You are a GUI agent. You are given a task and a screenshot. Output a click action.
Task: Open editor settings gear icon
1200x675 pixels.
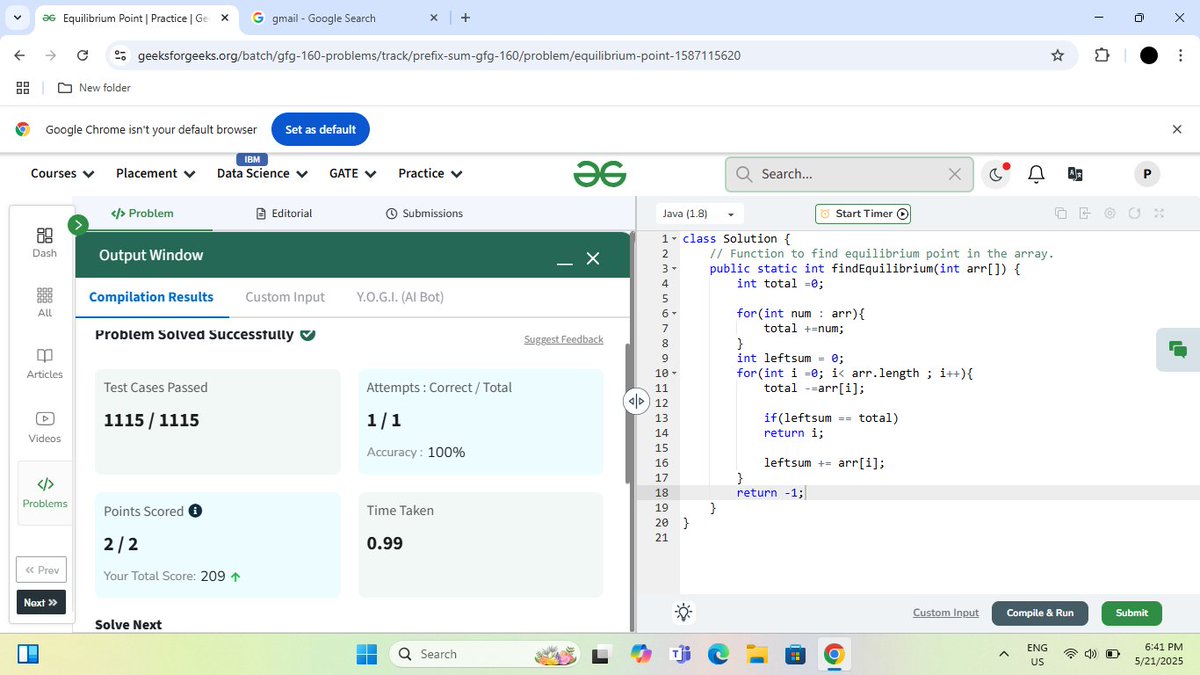(1110, 213)
